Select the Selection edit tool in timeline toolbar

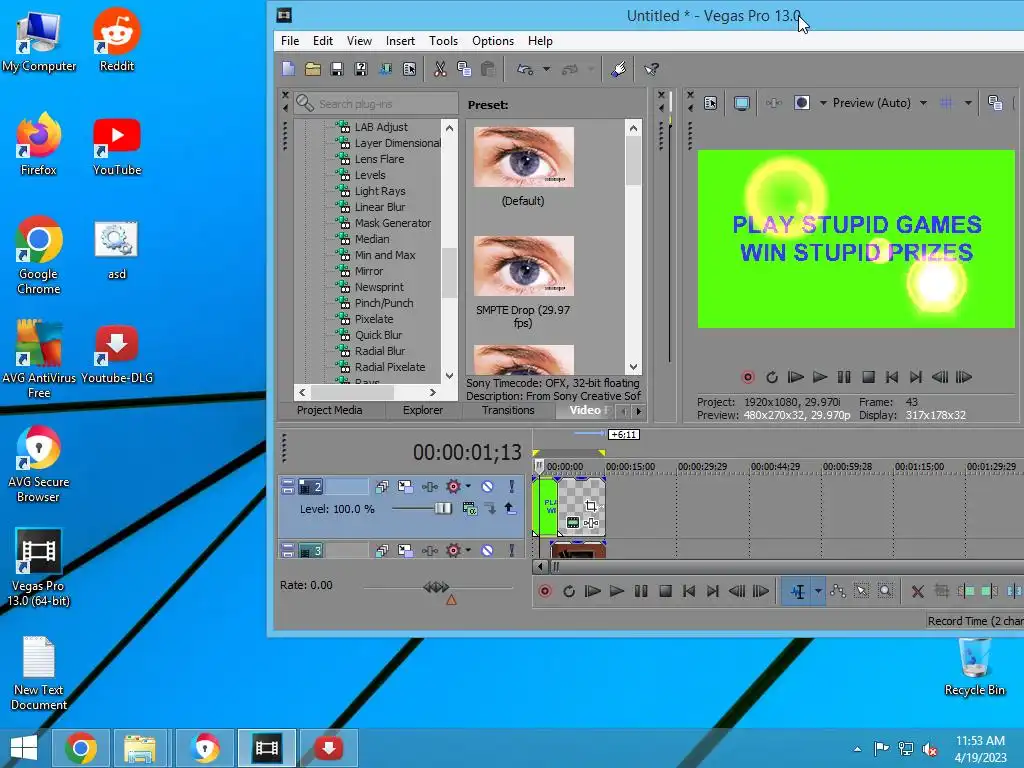[x=862, y=591]
